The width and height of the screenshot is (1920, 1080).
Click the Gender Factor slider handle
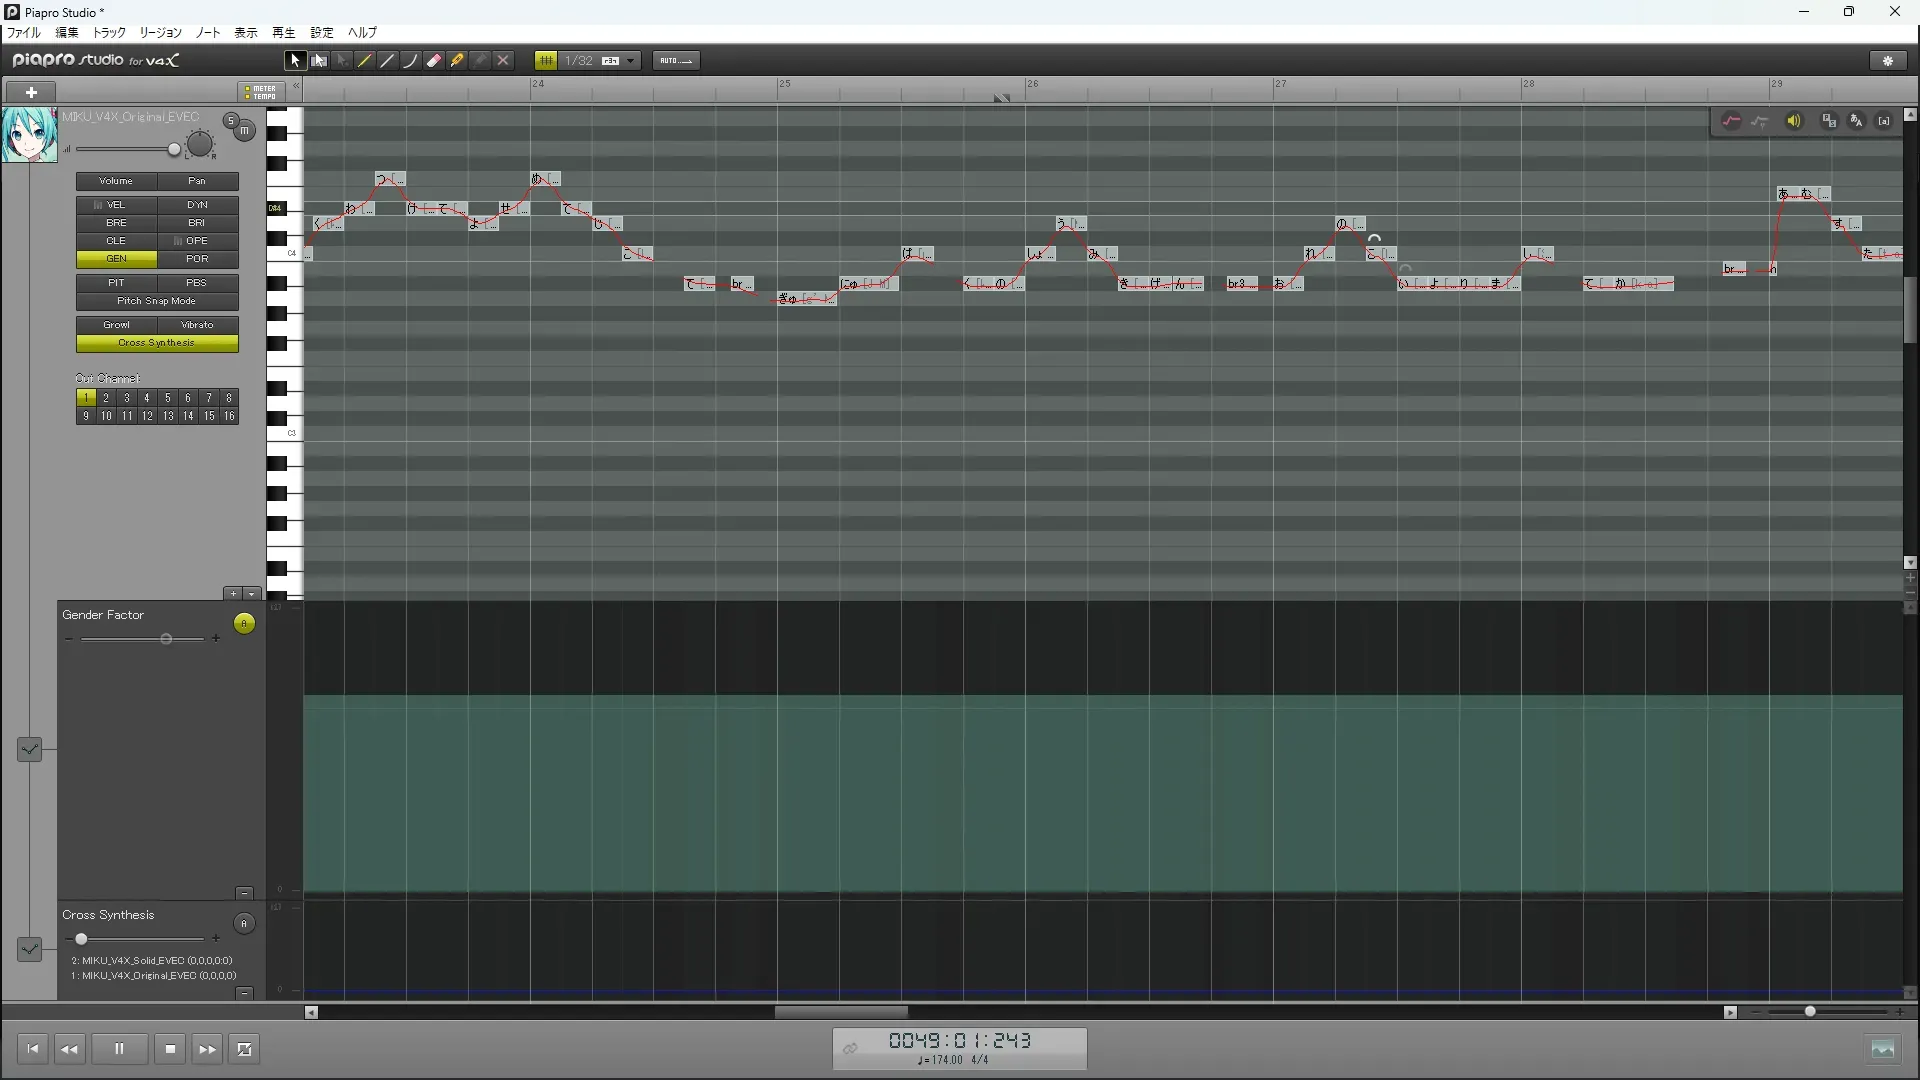(166, 639)
